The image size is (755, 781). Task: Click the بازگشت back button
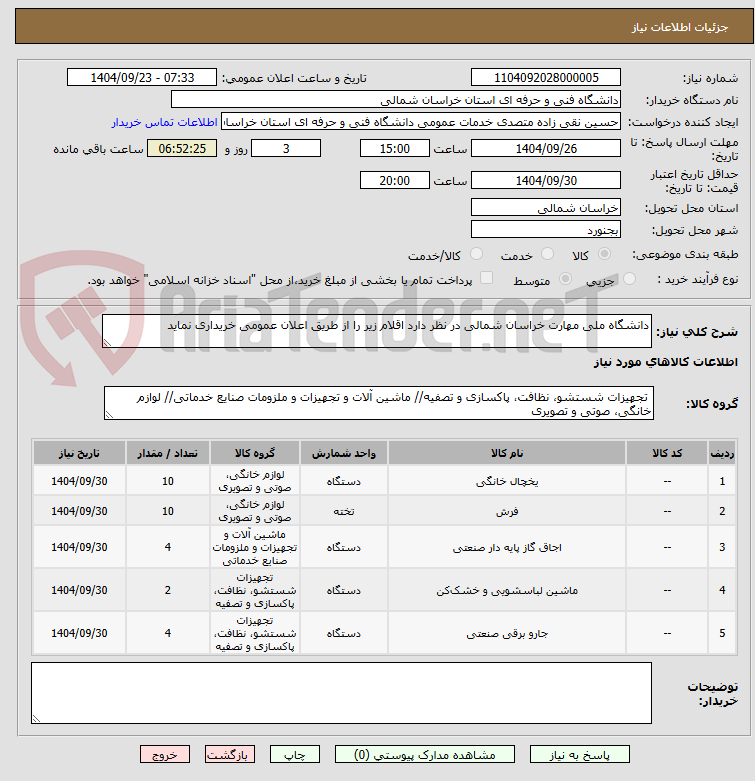[x=231, y=755]
